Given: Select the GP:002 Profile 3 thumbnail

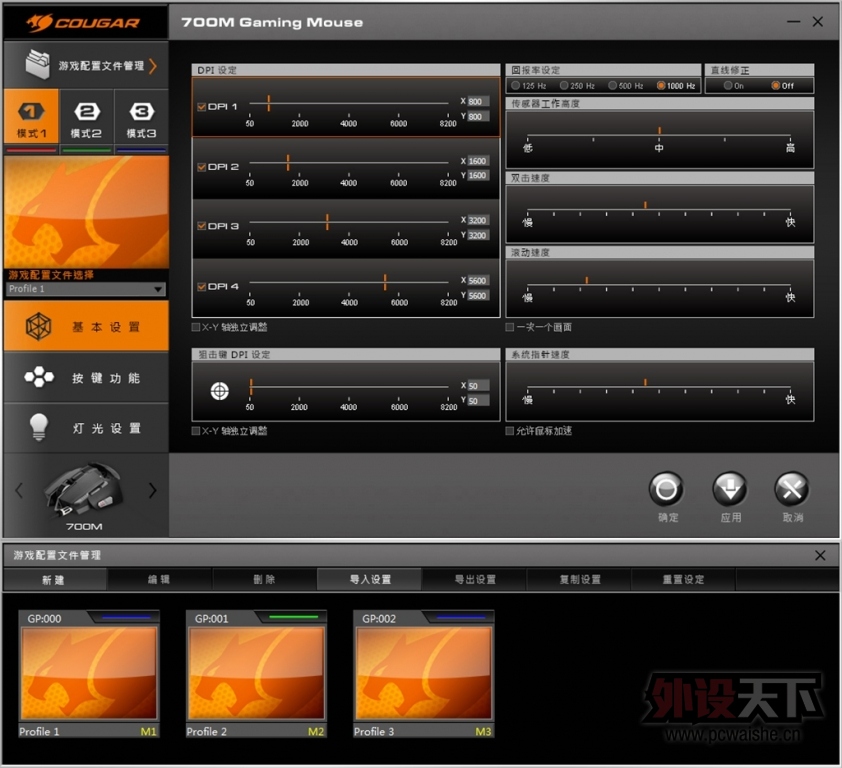Looking at the screenshot, I should tap(424, 673).
